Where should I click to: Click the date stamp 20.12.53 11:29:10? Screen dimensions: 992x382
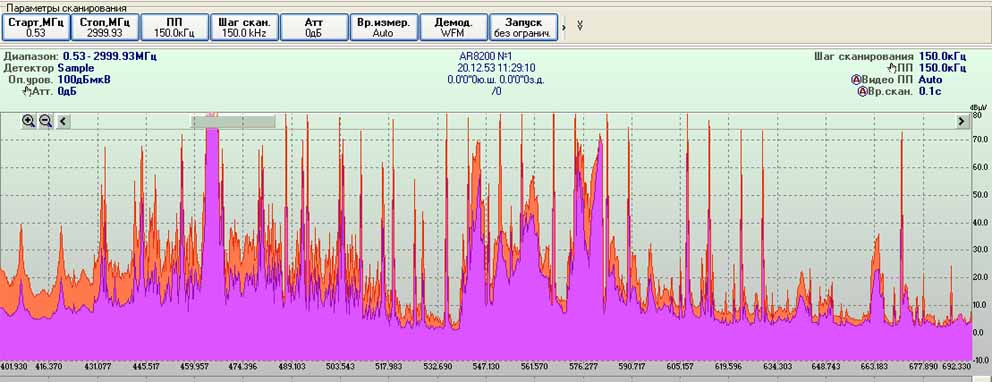496,68
